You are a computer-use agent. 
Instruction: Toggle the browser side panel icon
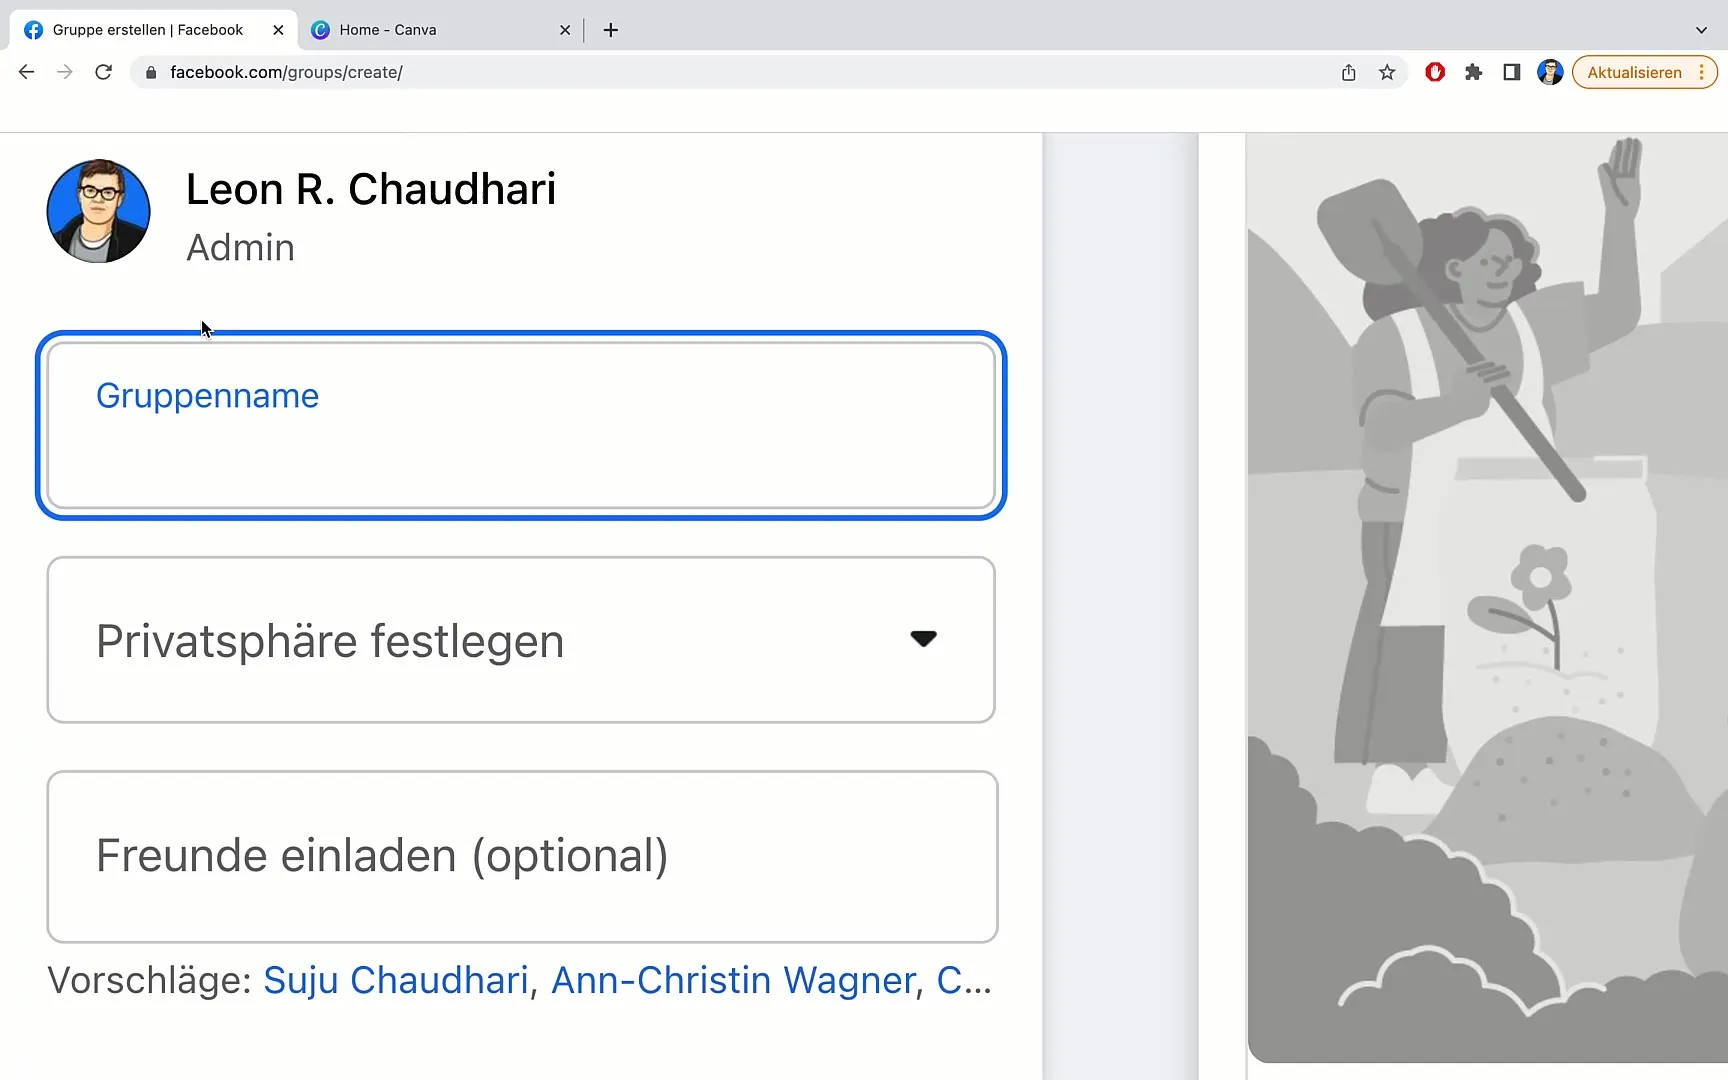tap(1512, 72)
